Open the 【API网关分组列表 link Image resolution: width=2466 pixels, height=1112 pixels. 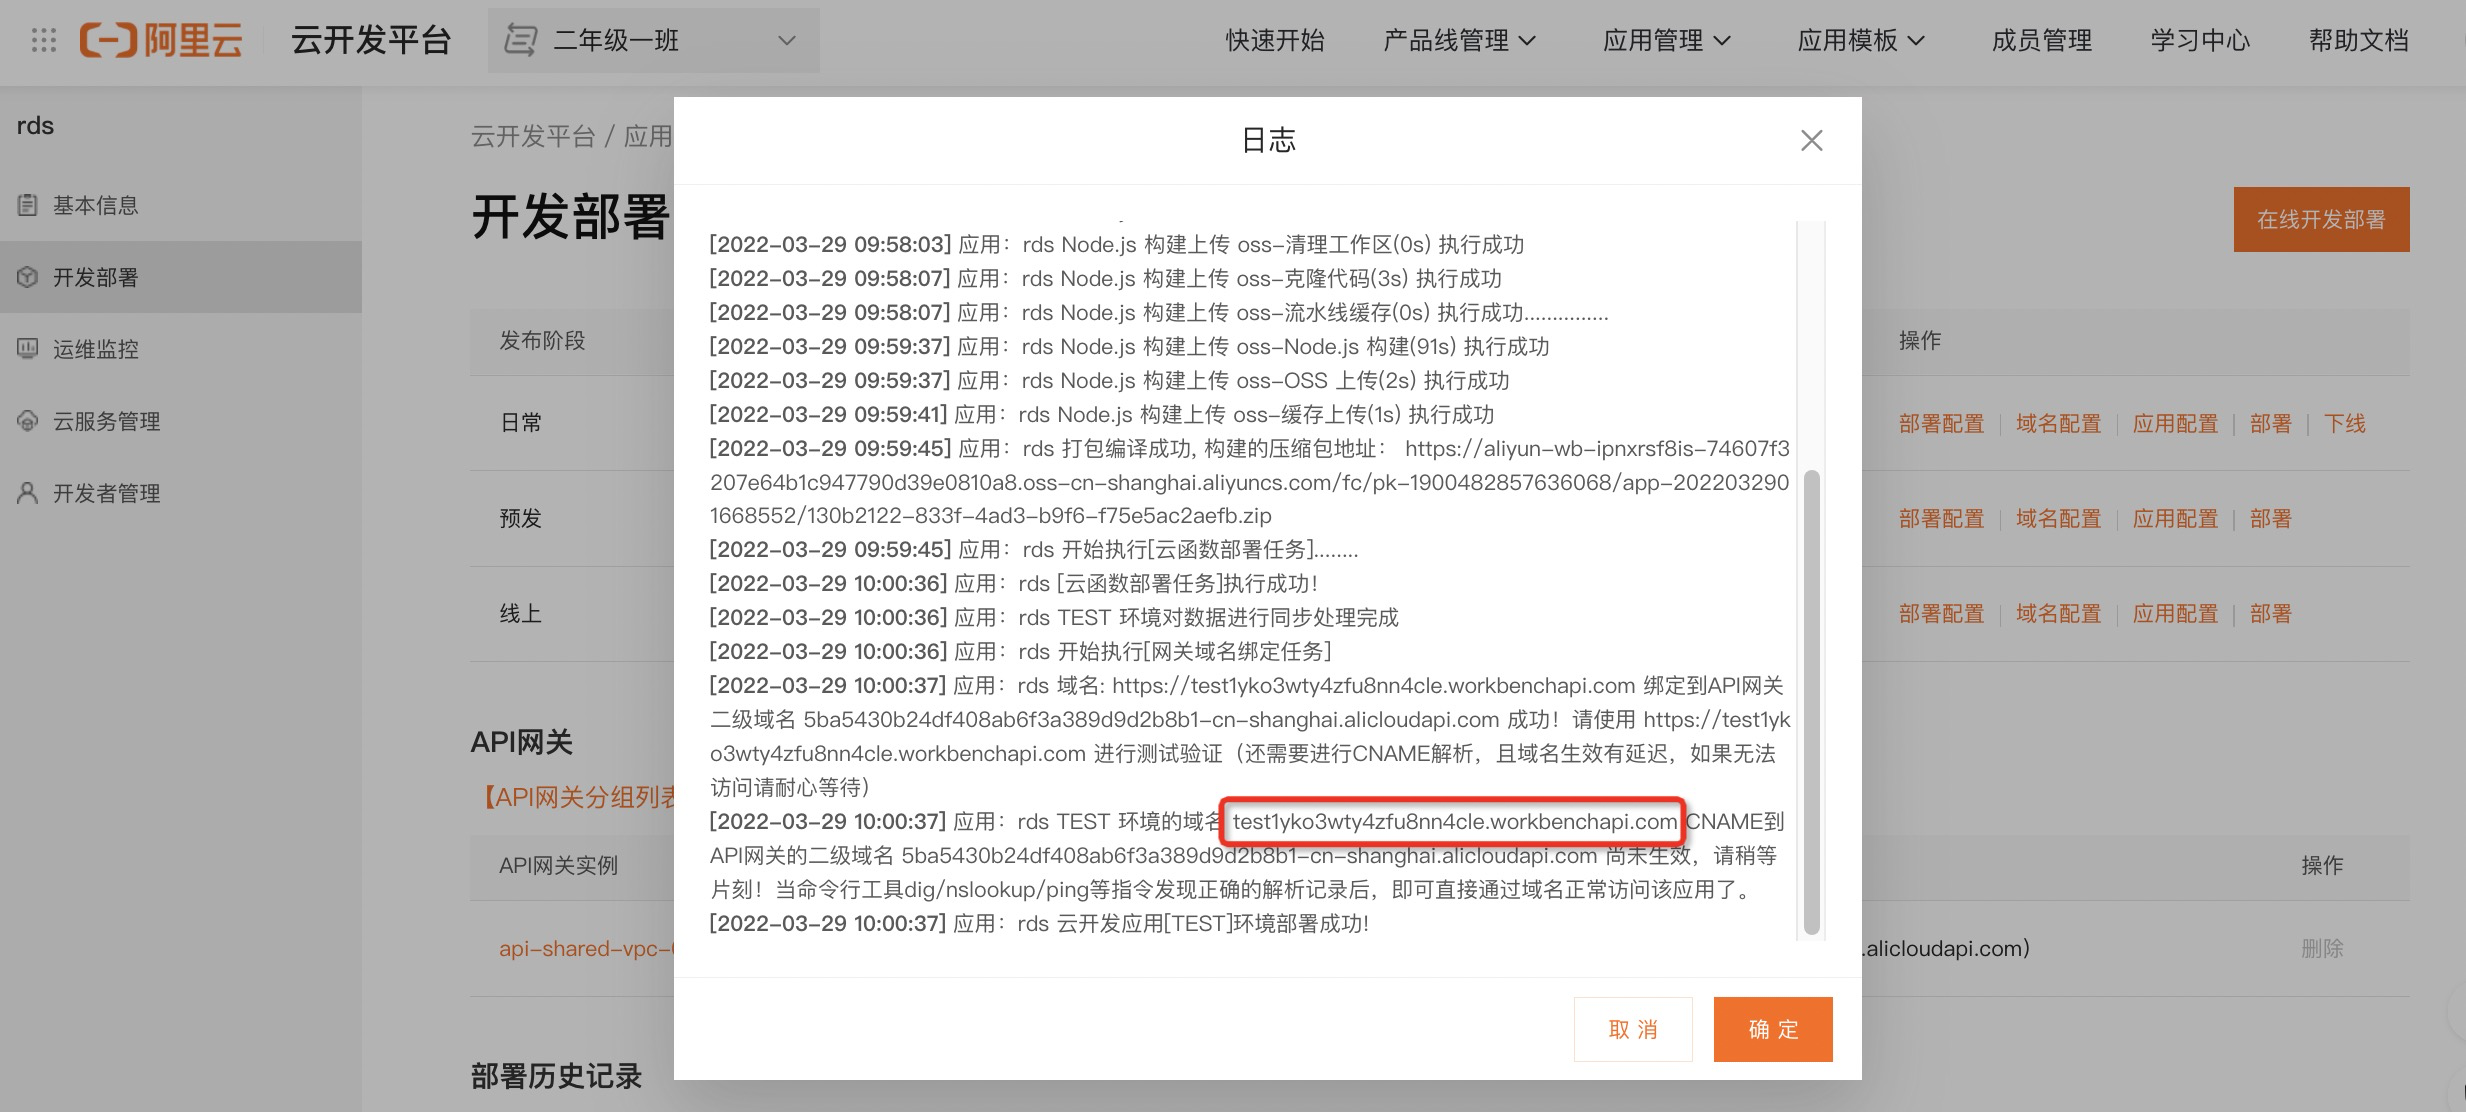point(574,797)
